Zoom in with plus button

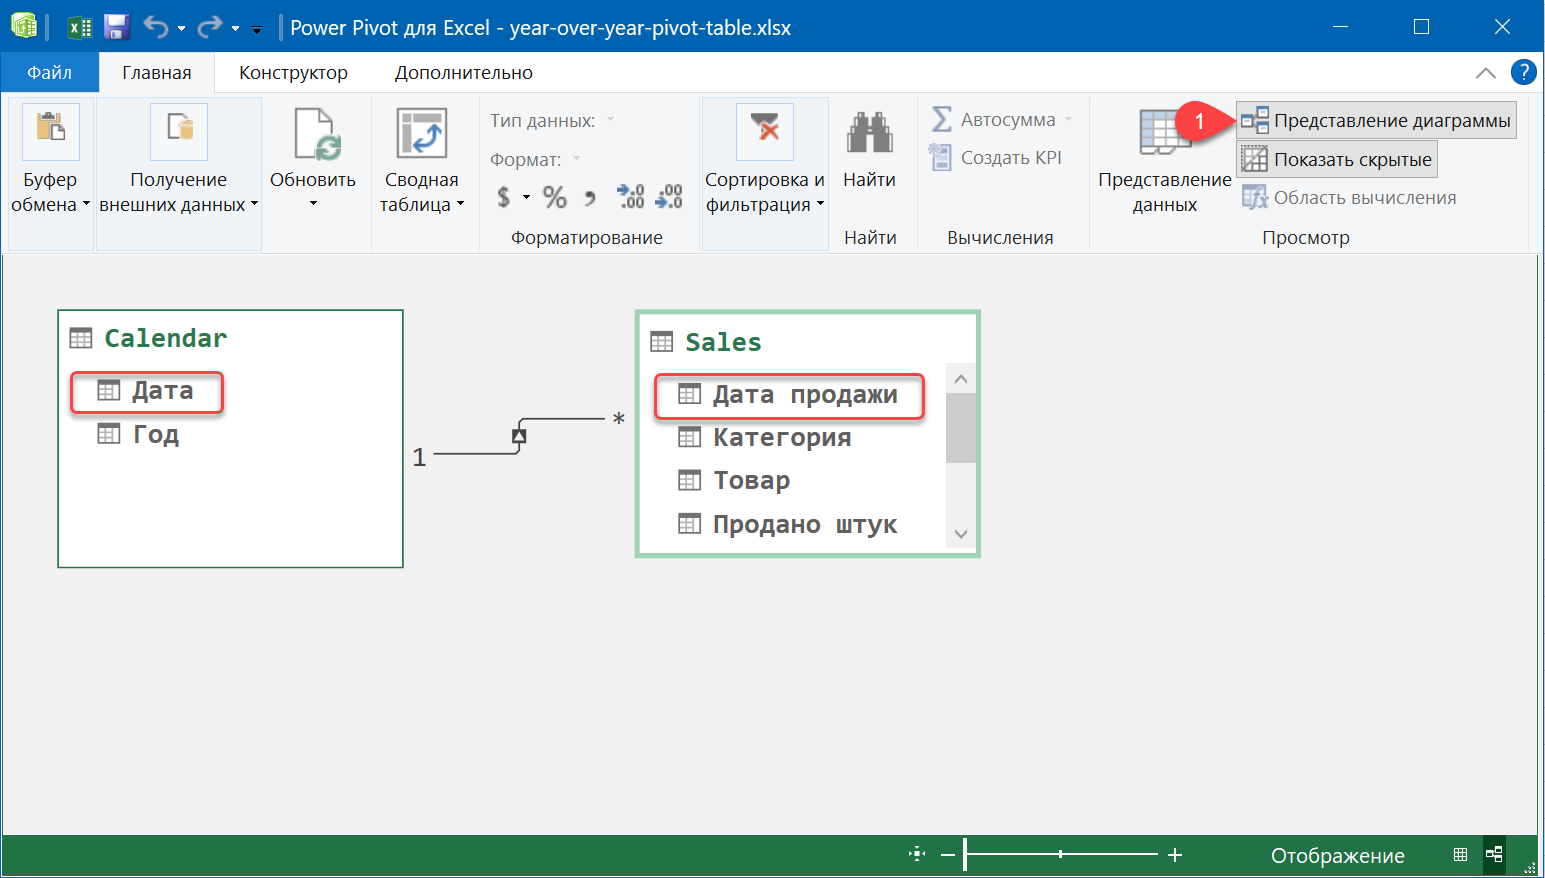1175,855
